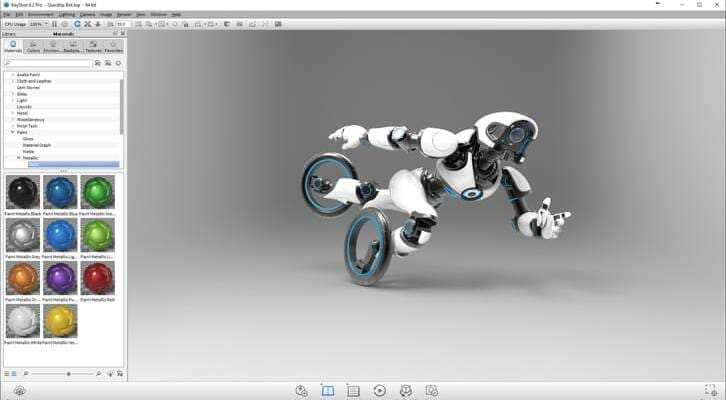Pause the real-time render
The width and height of the screenshot is (726, 400).
pos(54,24)
